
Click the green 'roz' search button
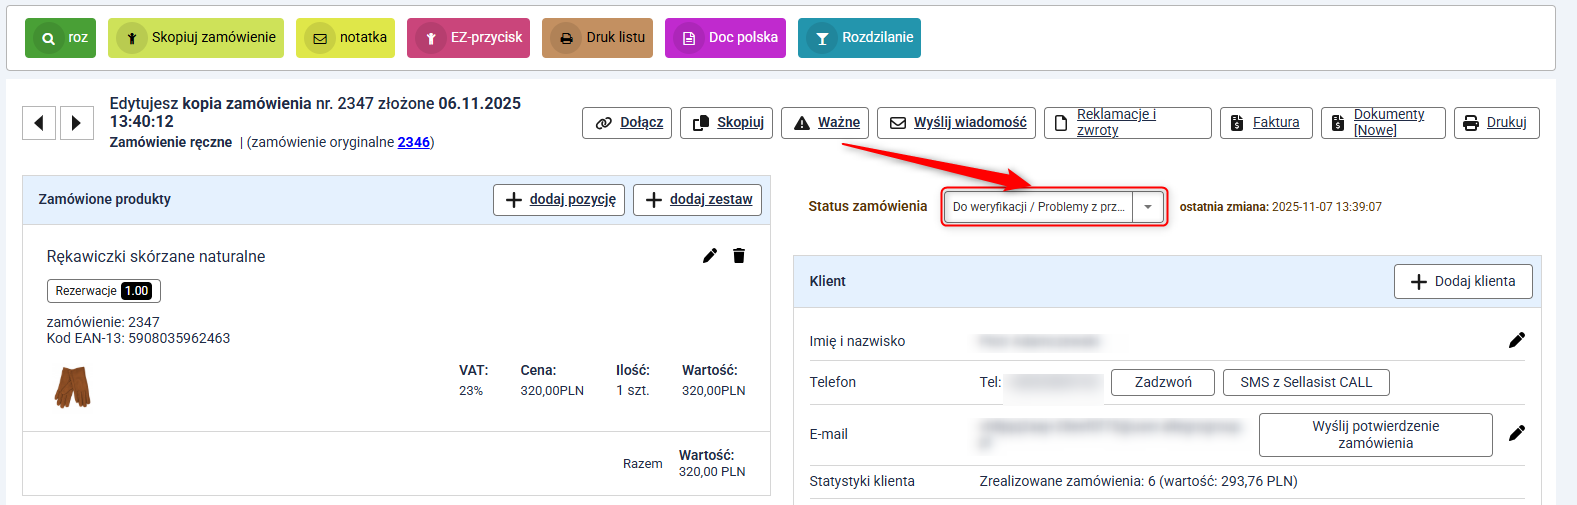point(60,38)
